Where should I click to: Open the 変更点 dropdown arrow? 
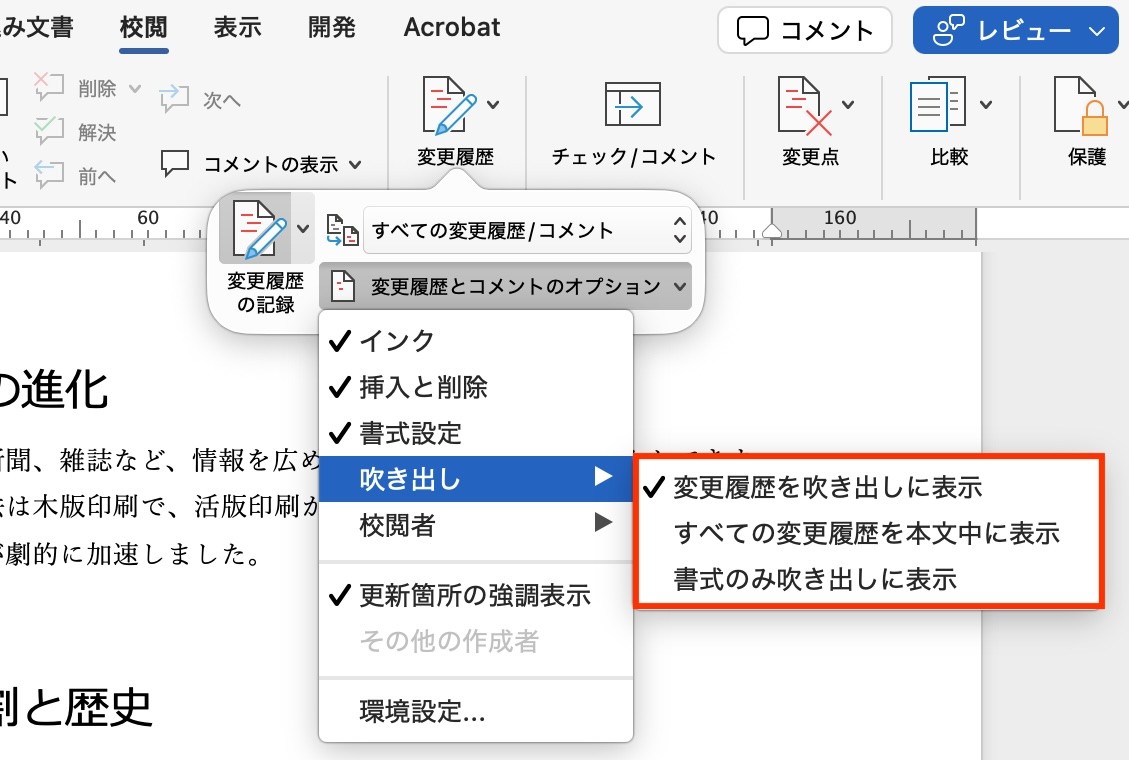(848, 104)
